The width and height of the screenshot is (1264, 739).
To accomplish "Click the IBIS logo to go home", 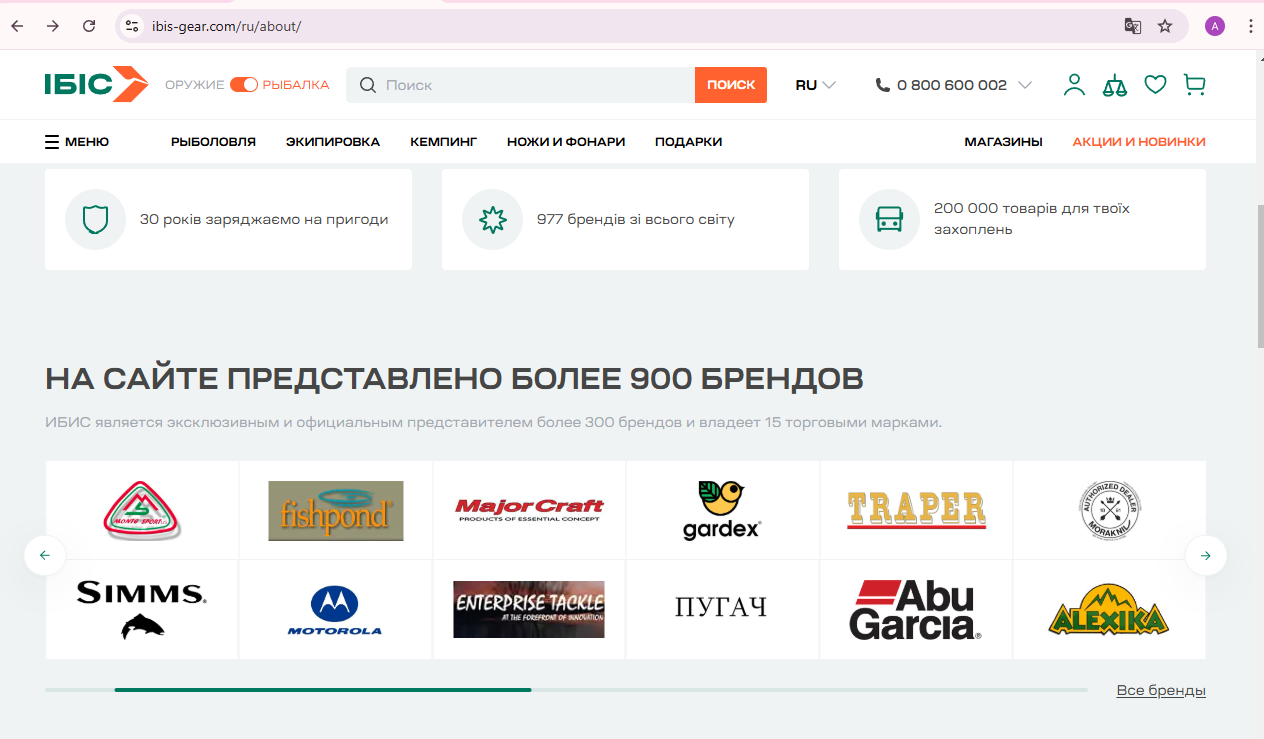I will pos(96,84).
